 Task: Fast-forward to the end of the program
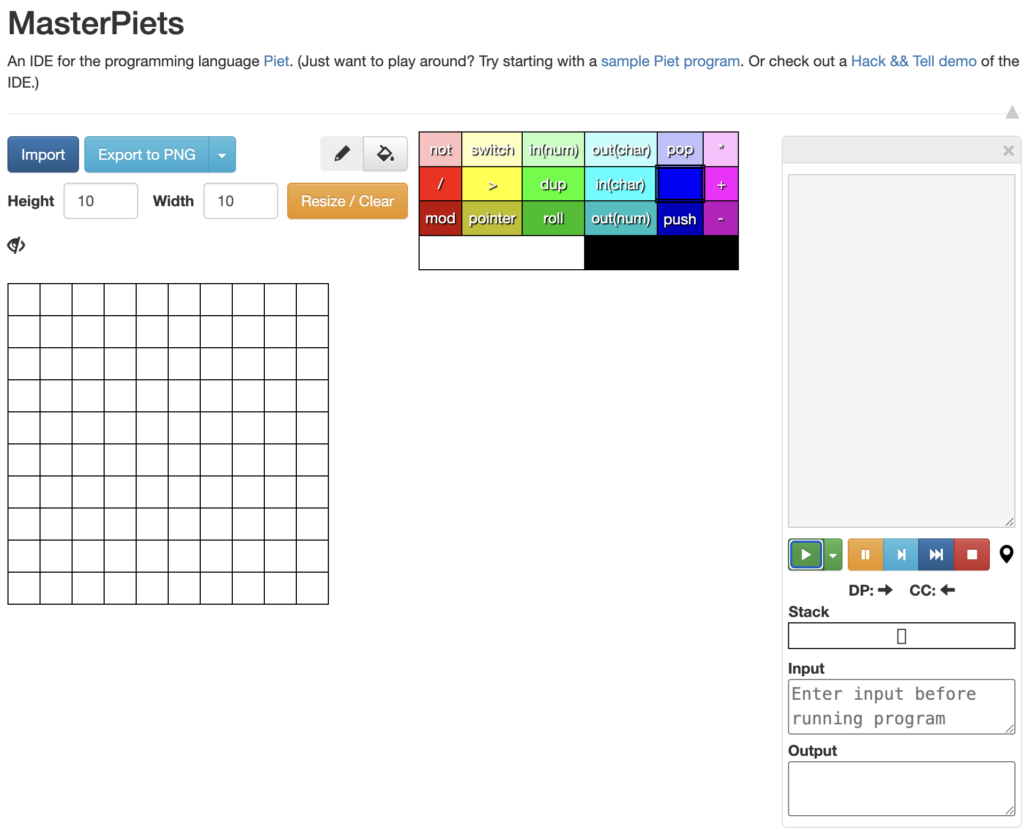pyautogui.click(x=936, y=554)
